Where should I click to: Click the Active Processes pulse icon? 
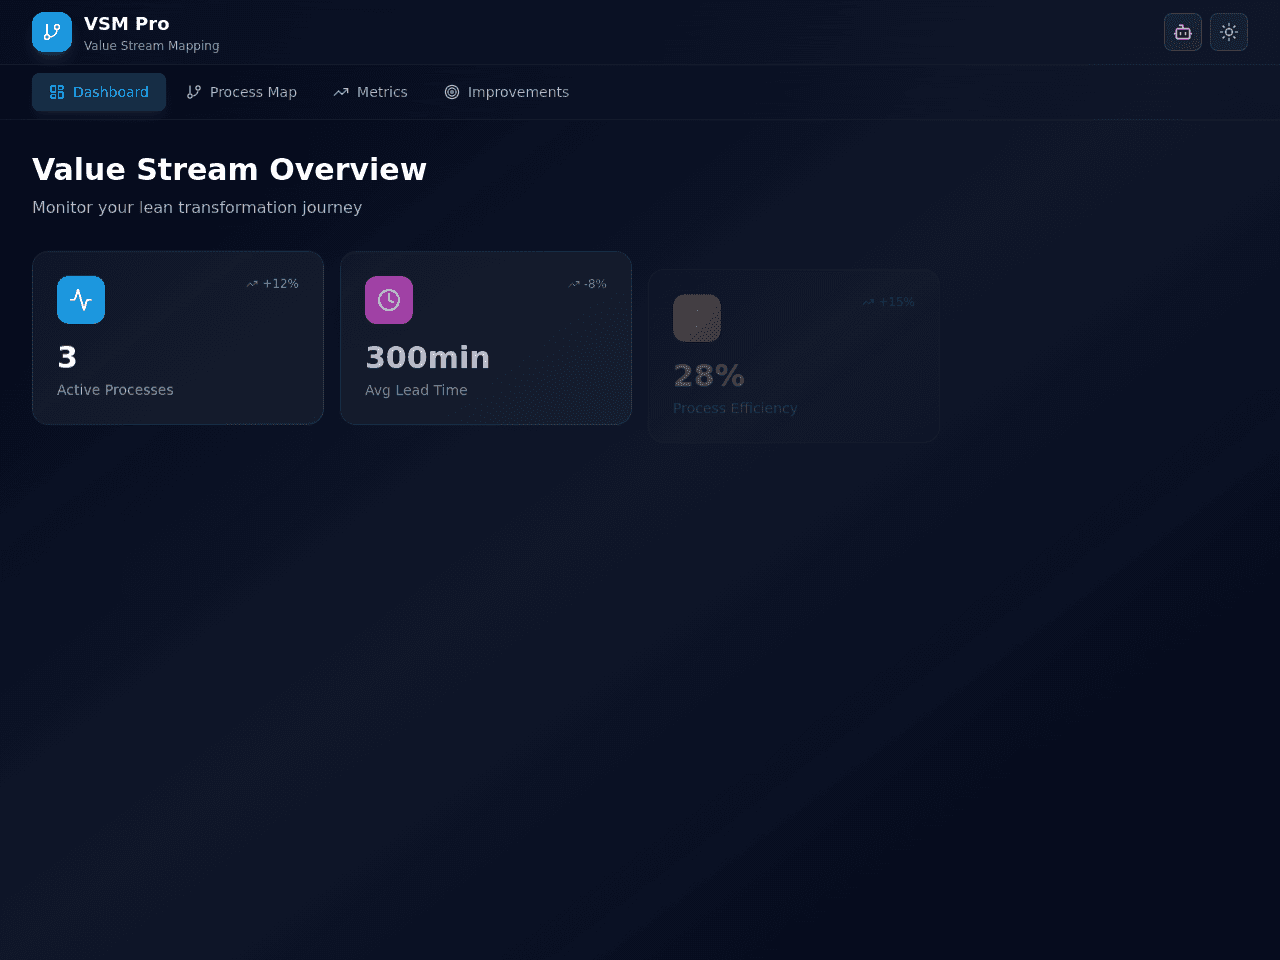click(81, 300)
